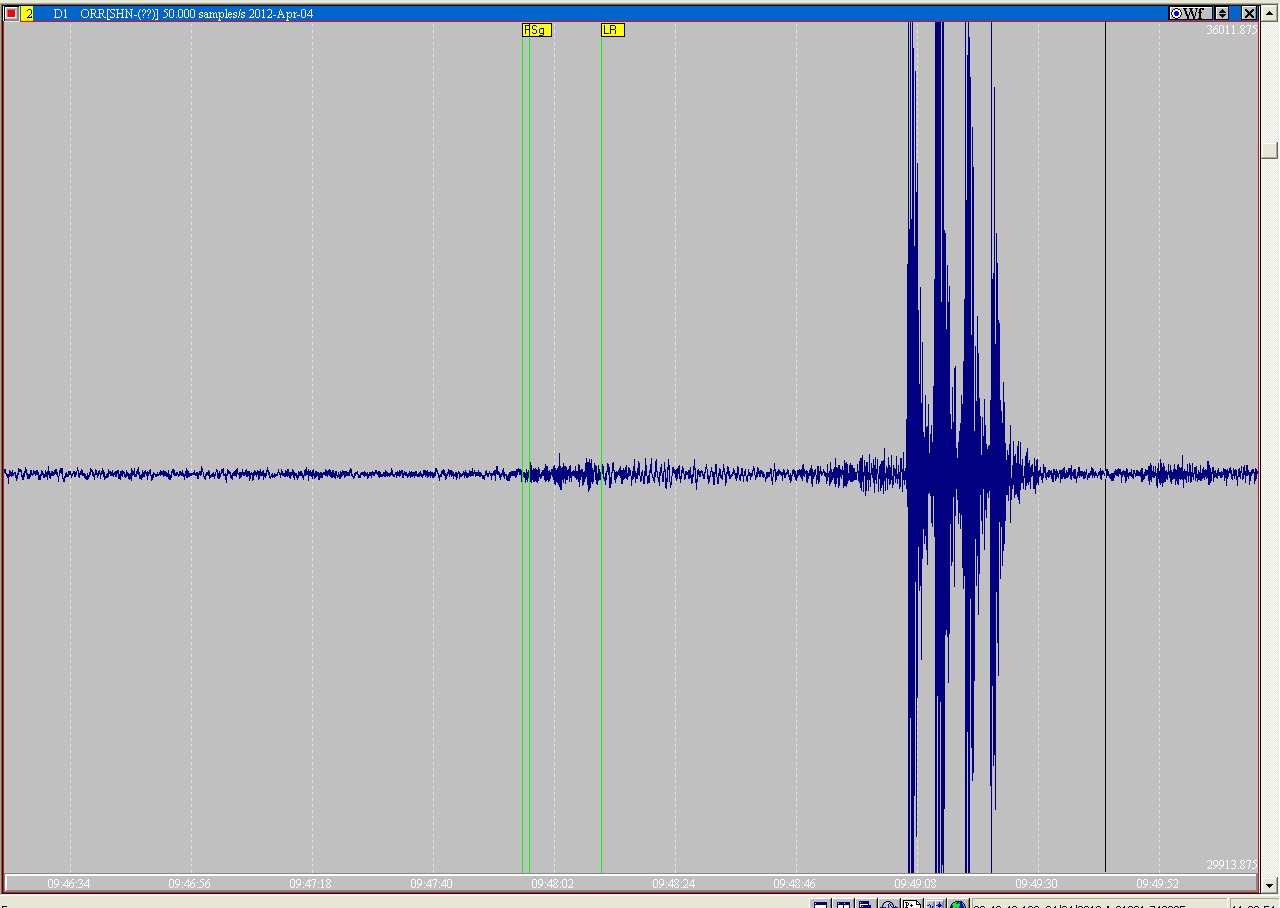The height and width of the screenshot is (908, 1280).
Task: Select the LR phase pick label
Action: 612,30
